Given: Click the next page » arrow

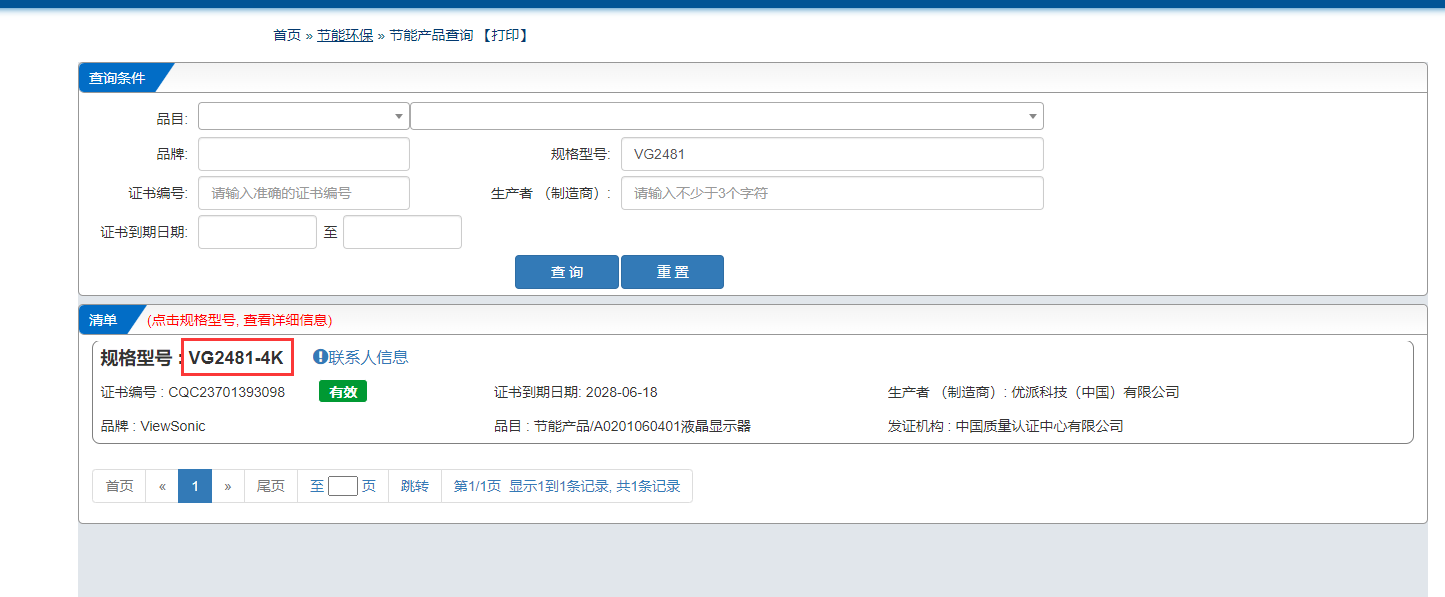Looking at the screenshot, I should [x=228, y=486].
